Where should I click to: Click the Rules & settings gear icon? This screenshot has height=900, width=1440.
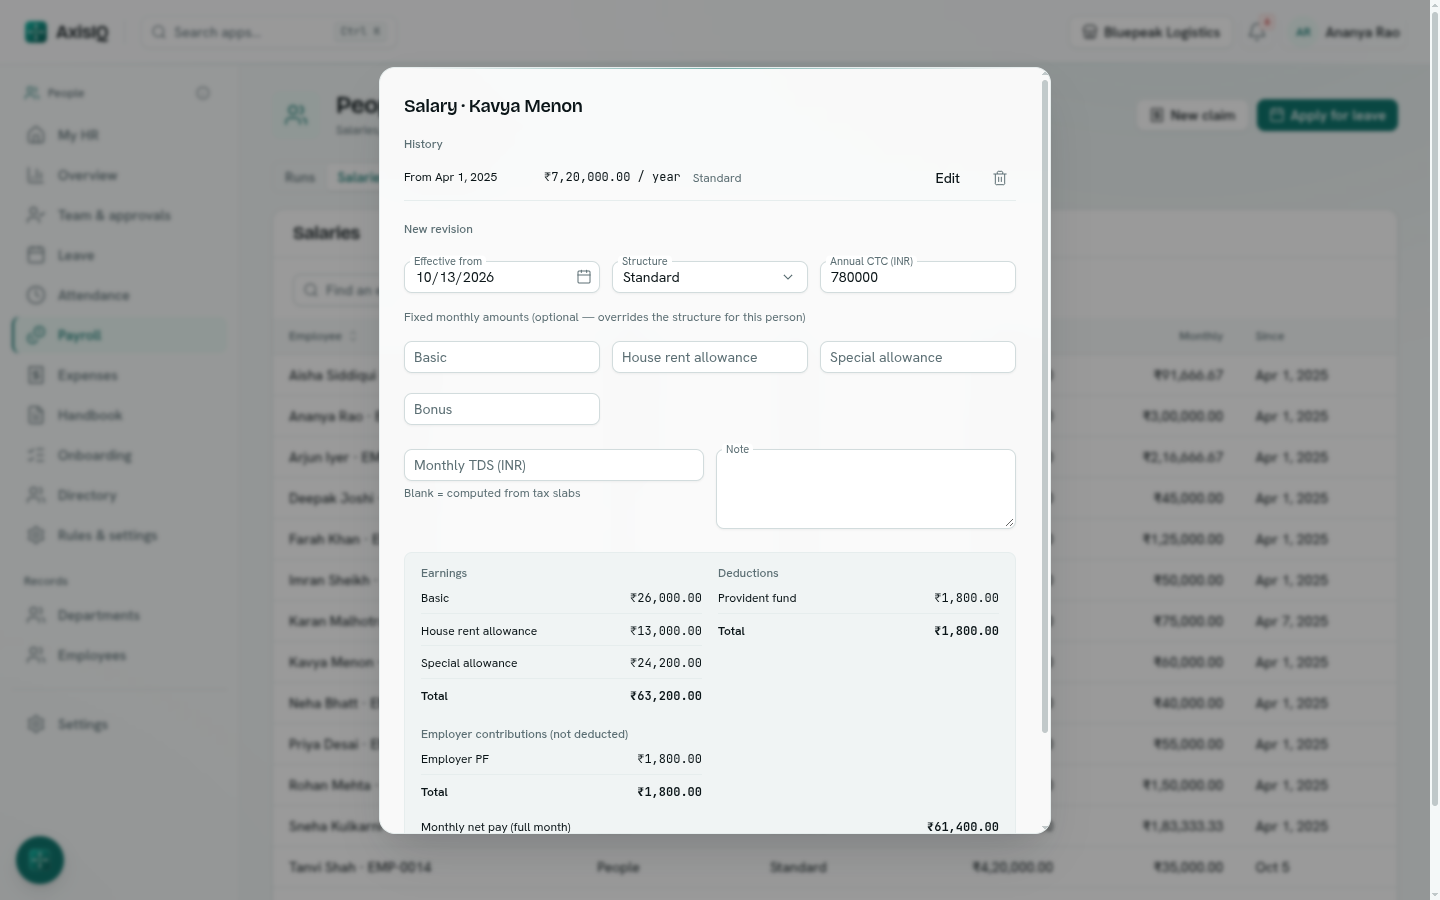click(36, 535)
